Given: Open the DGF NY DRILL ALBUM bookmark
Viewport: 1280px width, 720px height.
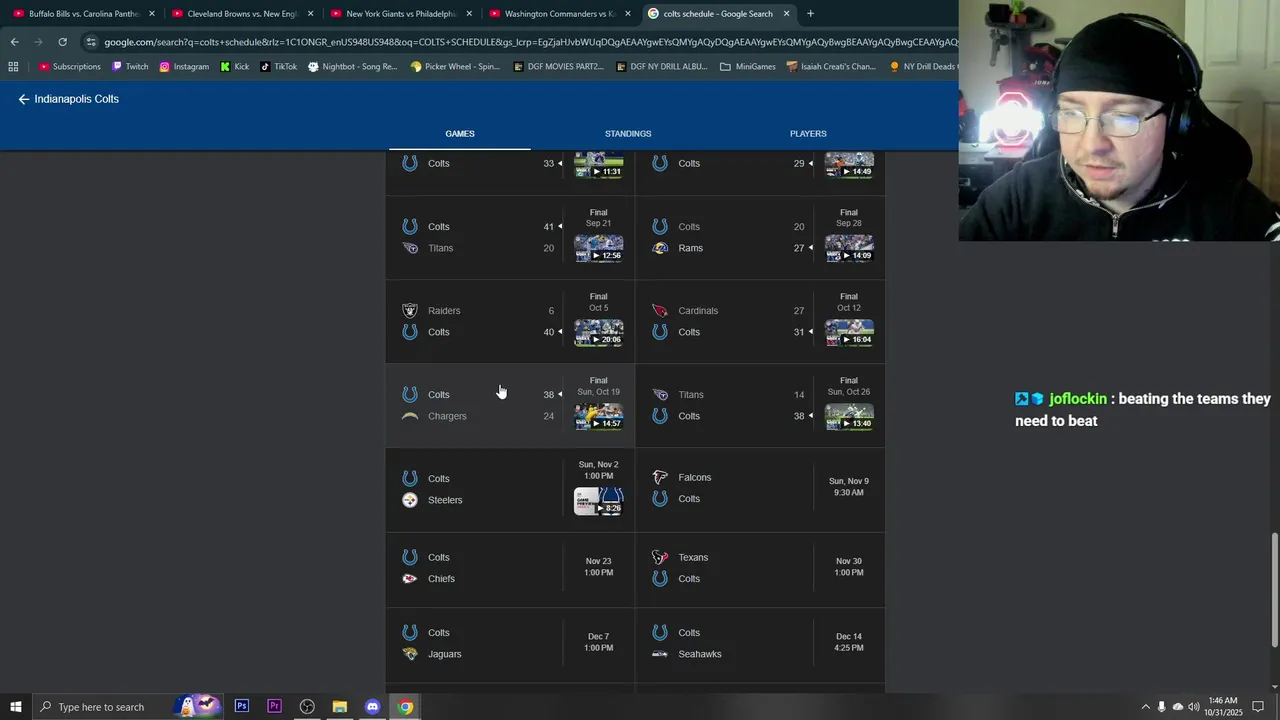Looking at the screenshot, I should 661,67.
